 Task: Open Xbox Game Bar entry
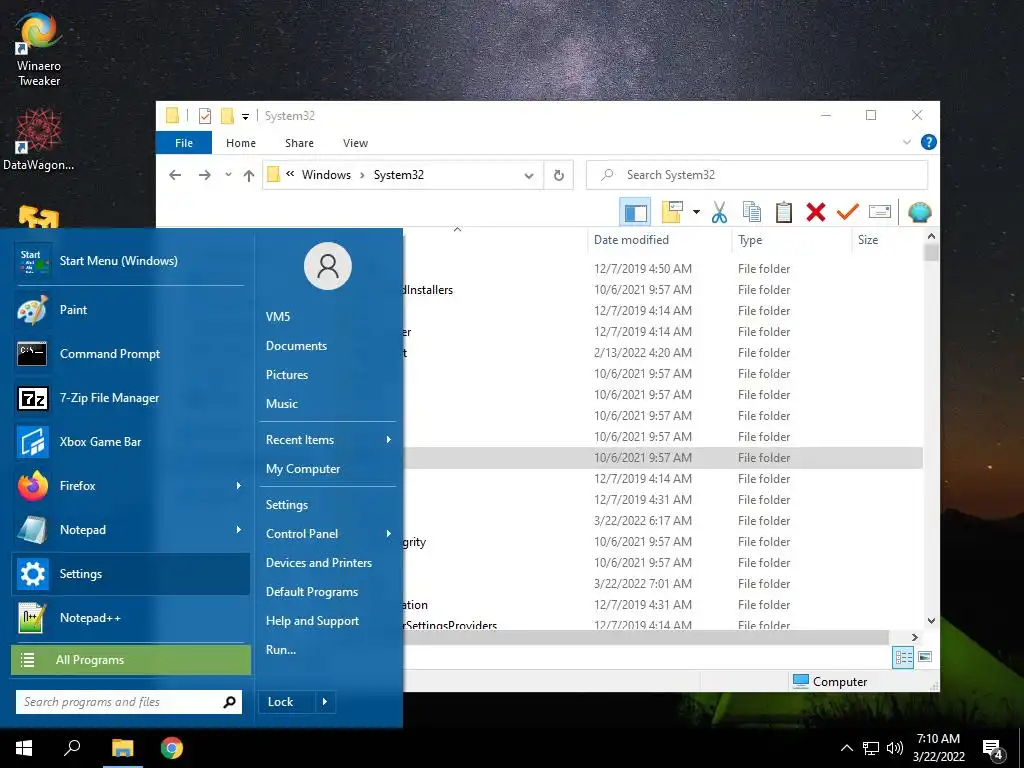(x=130, y=441)
